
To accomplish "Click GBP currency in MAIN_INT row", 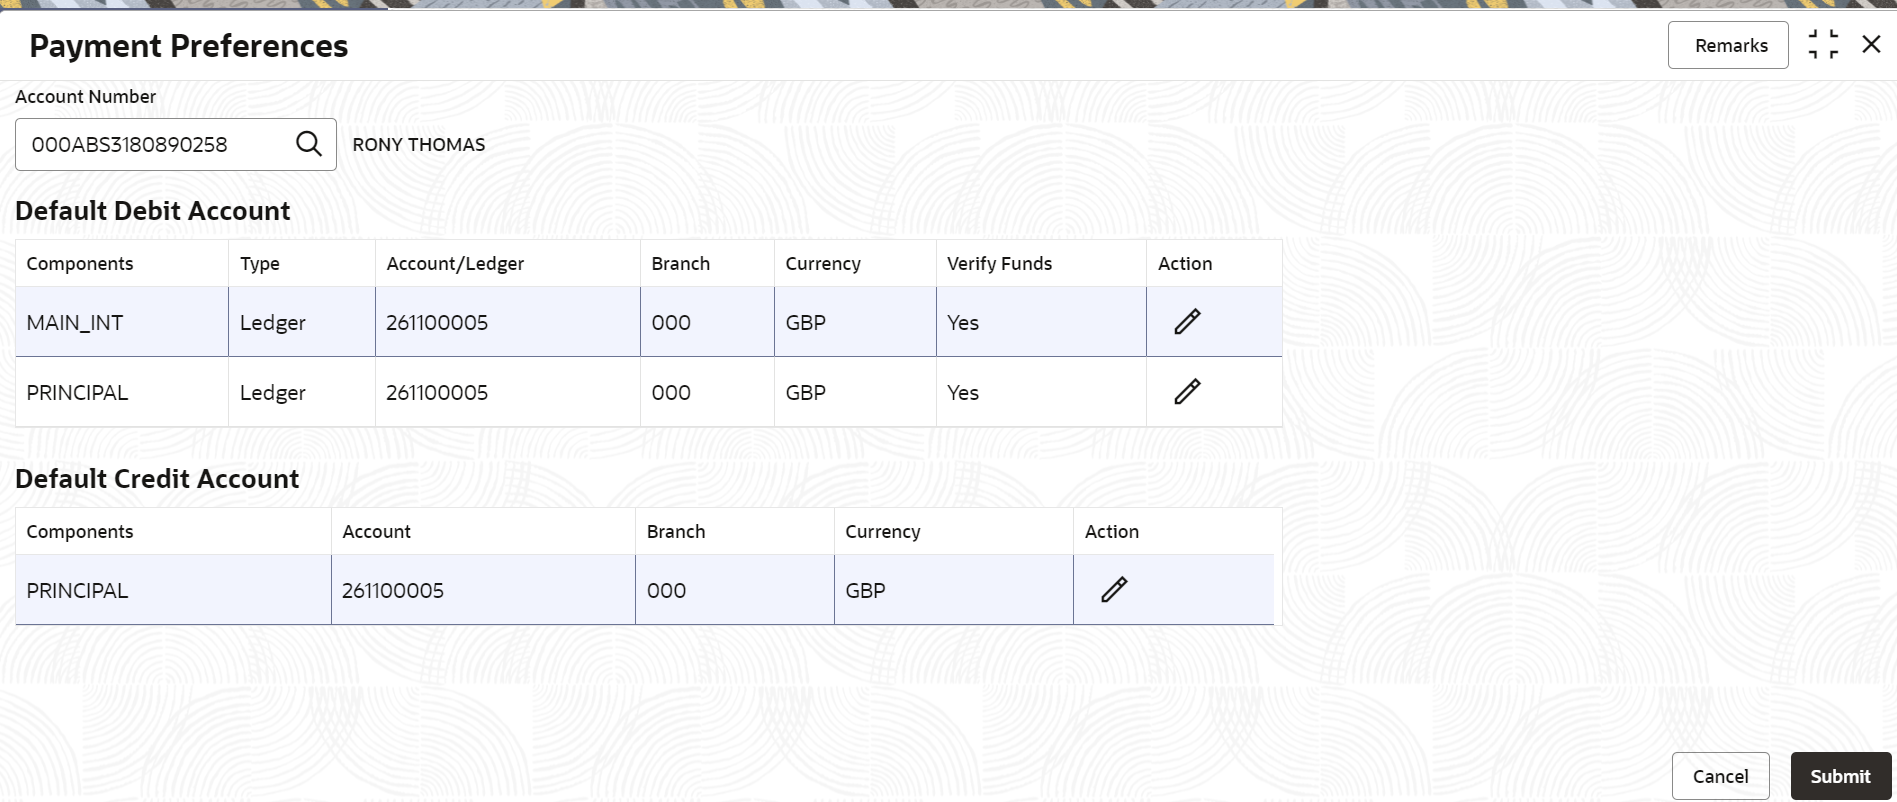I will pos(805,323).
